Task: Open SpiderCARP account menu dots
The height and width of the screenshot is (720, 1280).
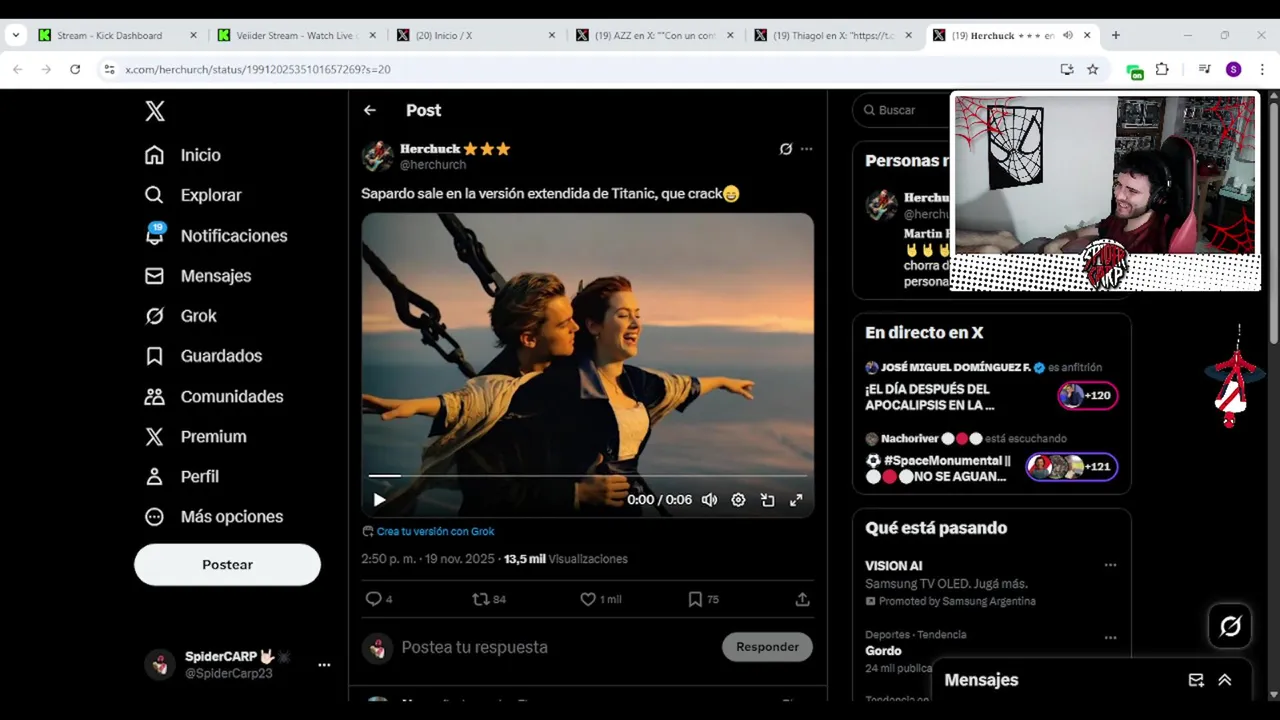Action: coord(324,665)
